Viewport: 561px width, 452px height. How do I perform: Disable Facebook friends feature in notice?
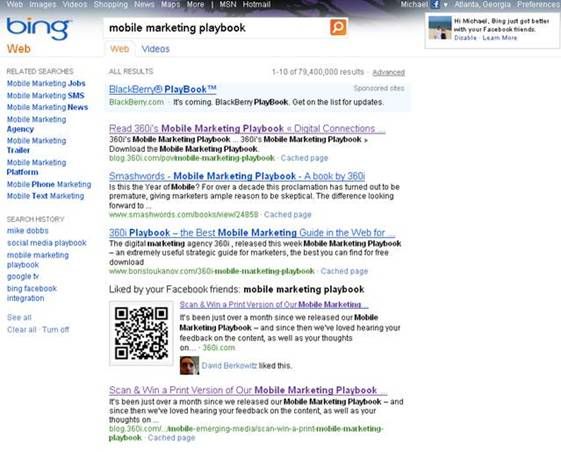pyautogui.click(x=465, y=38)
